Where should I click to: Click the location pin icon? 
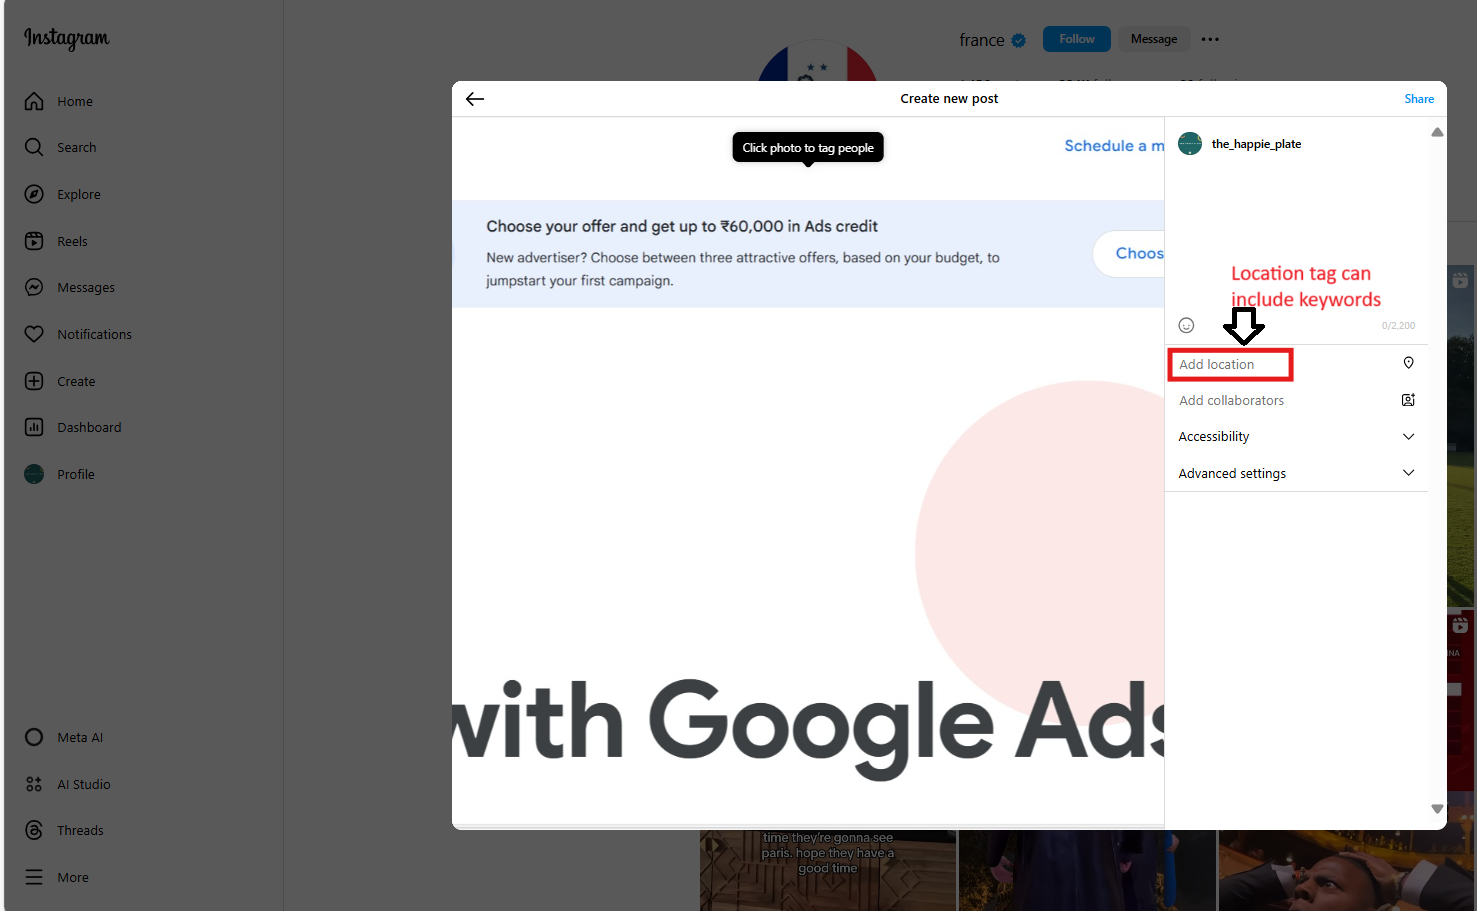[1408, 363]
